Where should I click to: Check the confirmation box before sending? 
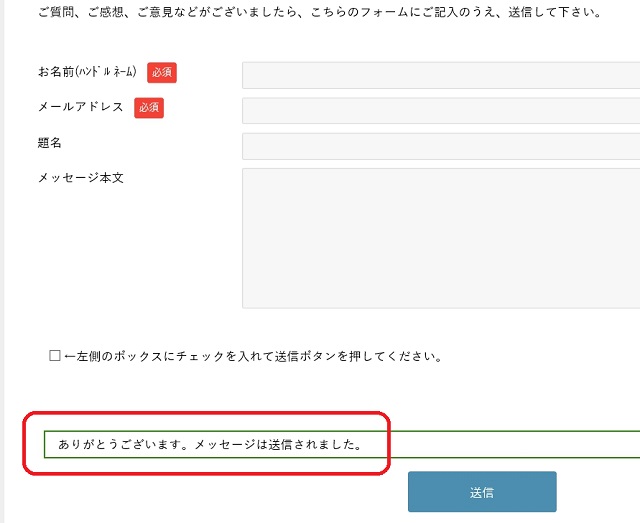[x=55, y=356]
